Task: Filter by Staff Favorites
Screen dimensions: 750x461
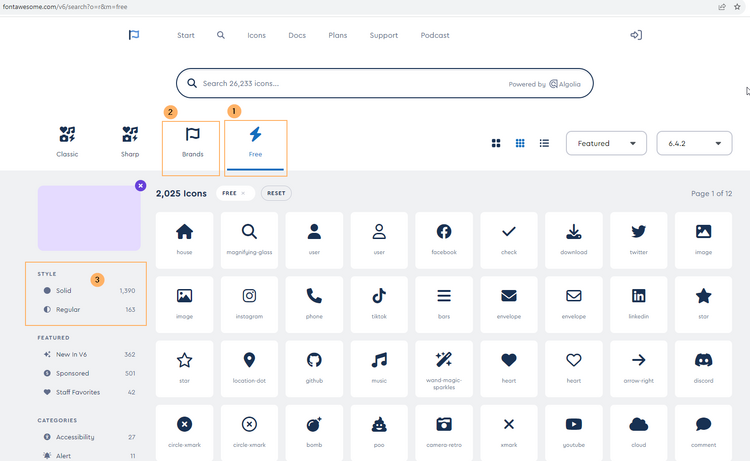Action: tap(79, 392)
